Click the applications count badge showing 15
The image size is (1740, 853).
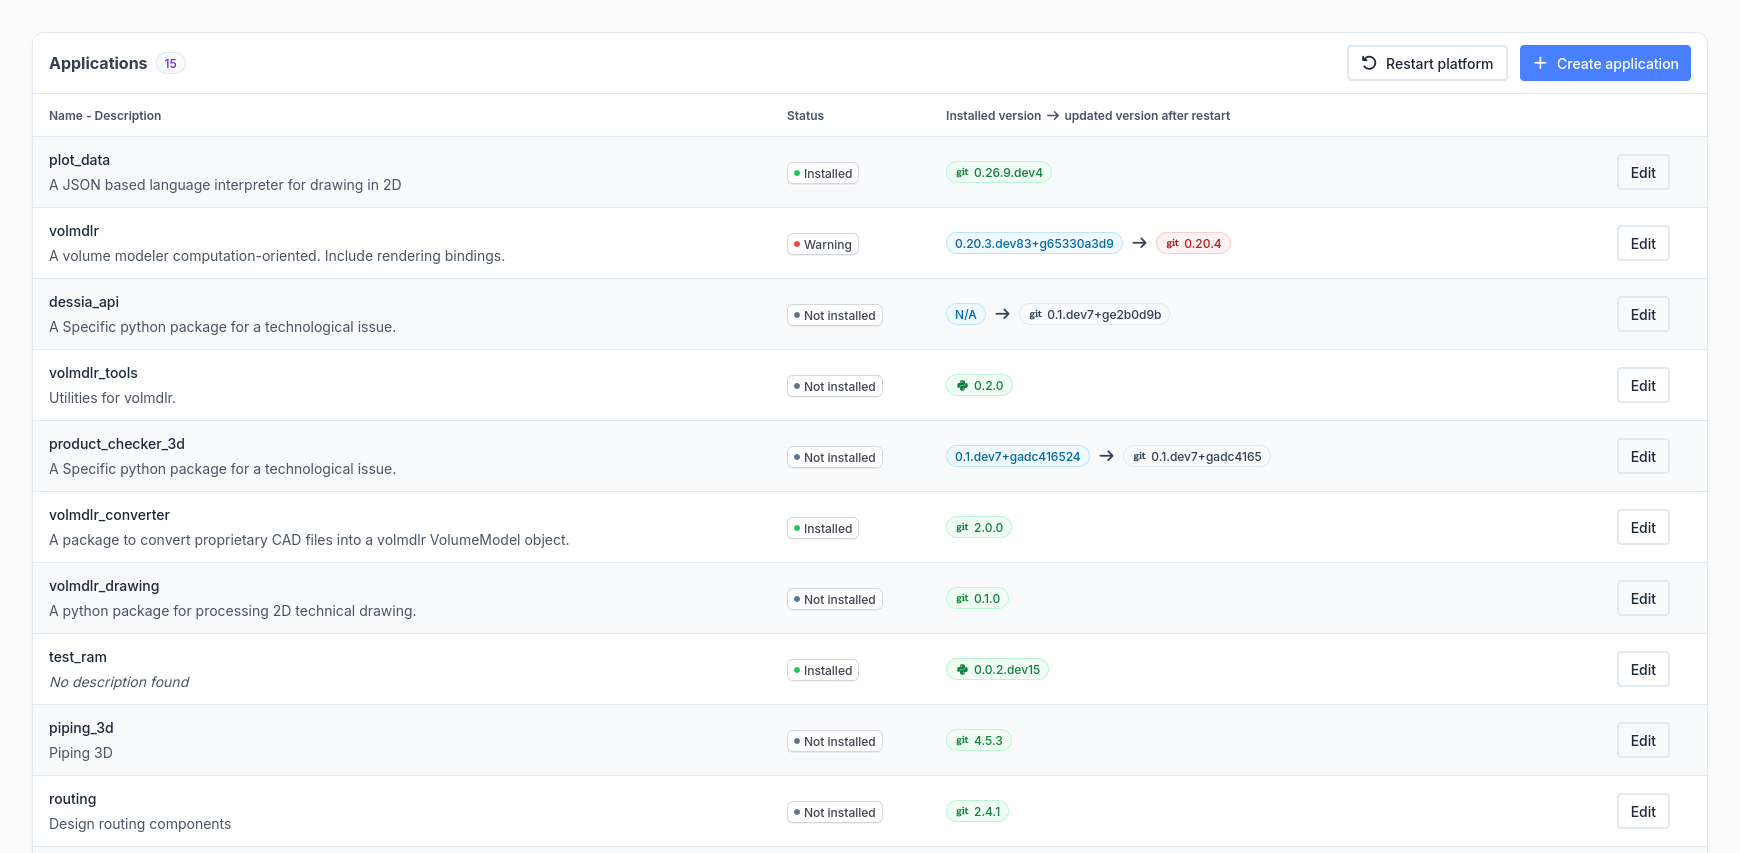[x=171, y=64]
